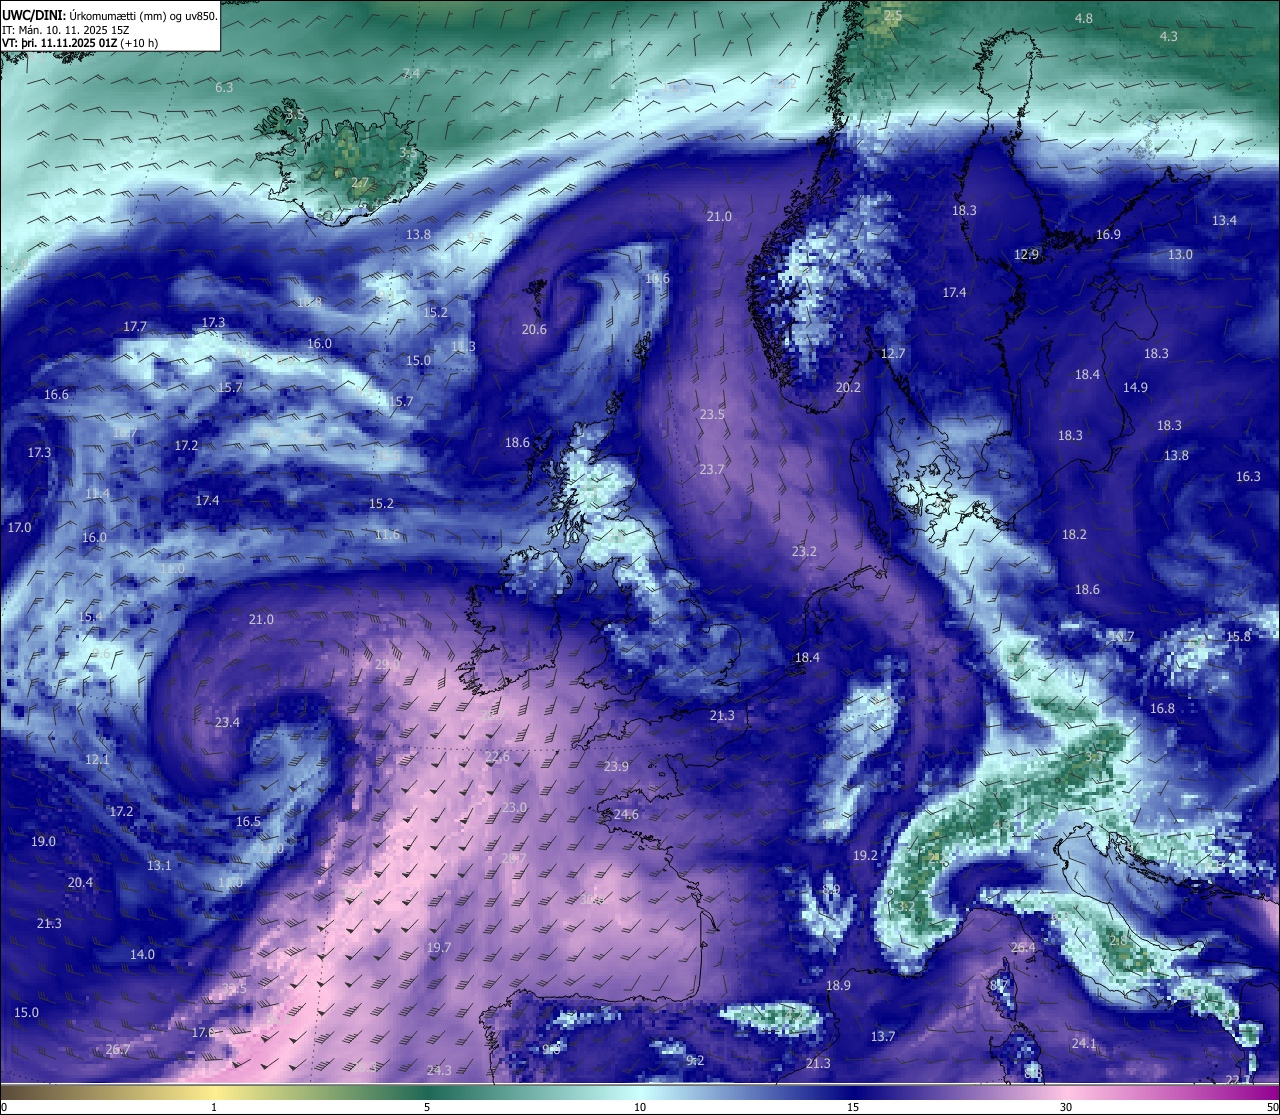Click the "UWC/DINI" map title text
Image resolution: width=1280 pixels, height=1115 pixels.
pyautogui.click(x=33, y=16)
